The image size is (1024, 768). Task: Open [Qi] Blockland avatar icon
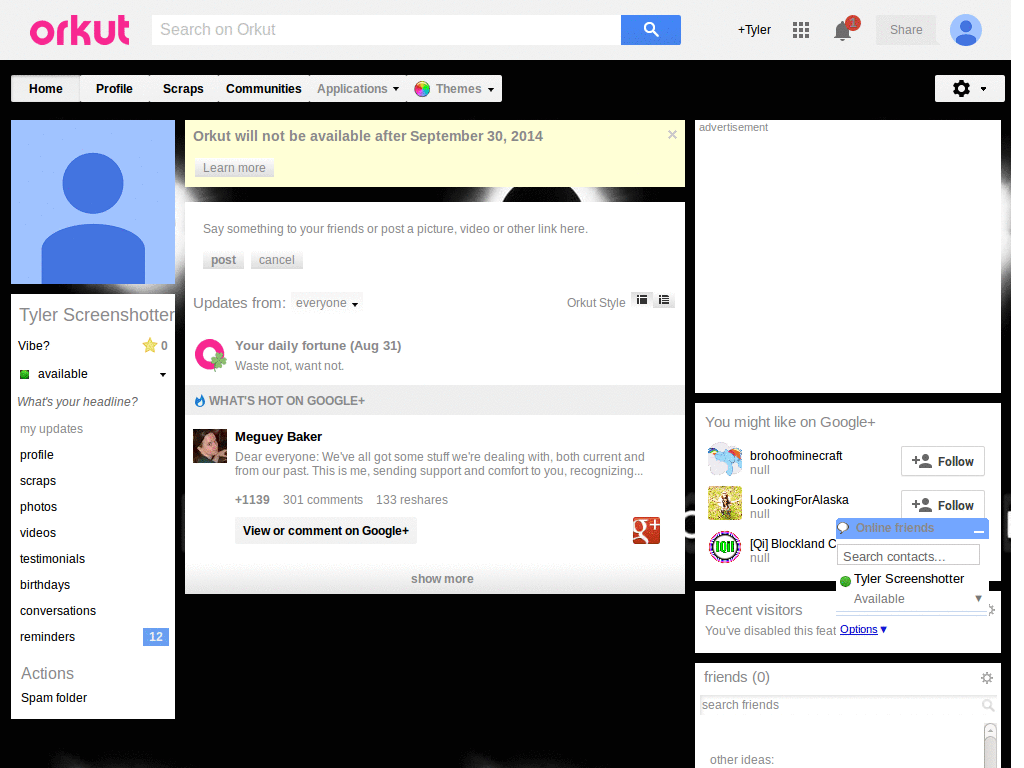(x=725, y=547)
